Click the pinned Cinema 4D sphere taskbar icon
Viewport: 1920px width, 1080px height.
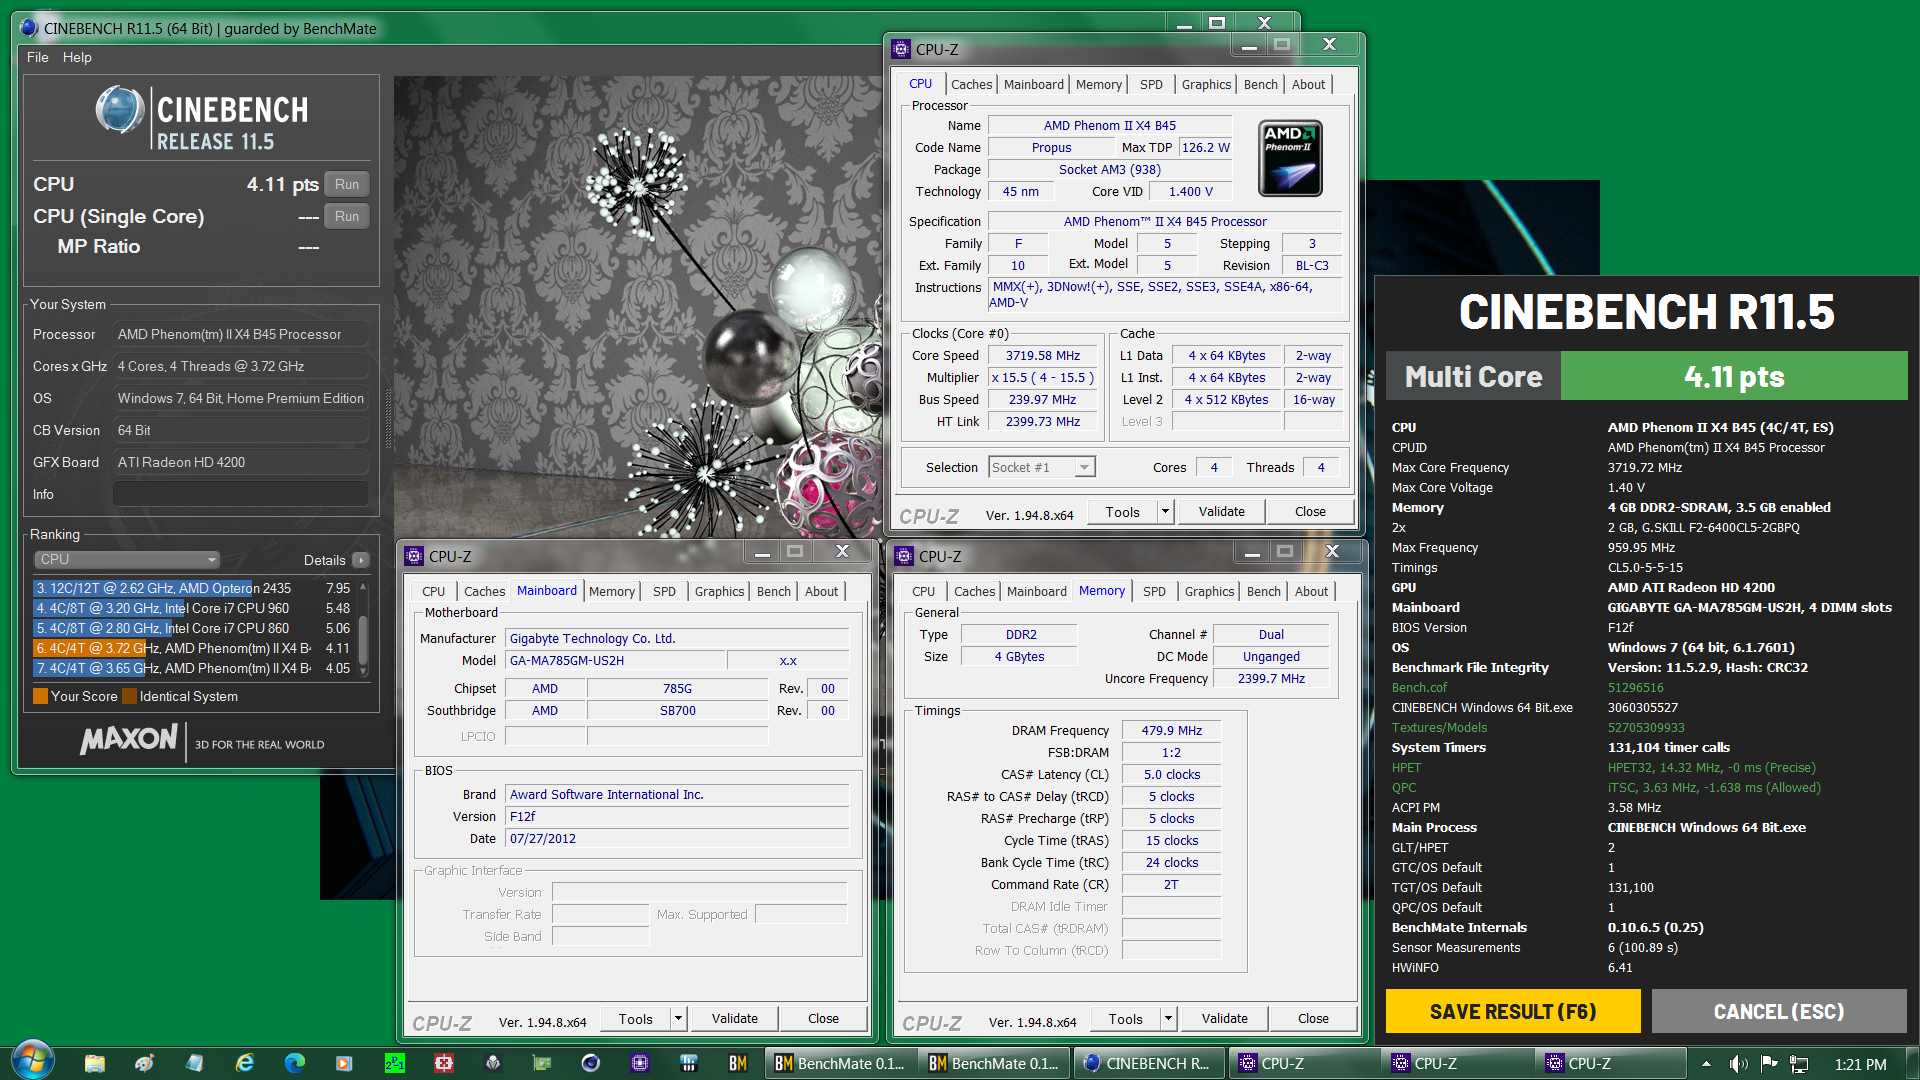[591, 1063]
